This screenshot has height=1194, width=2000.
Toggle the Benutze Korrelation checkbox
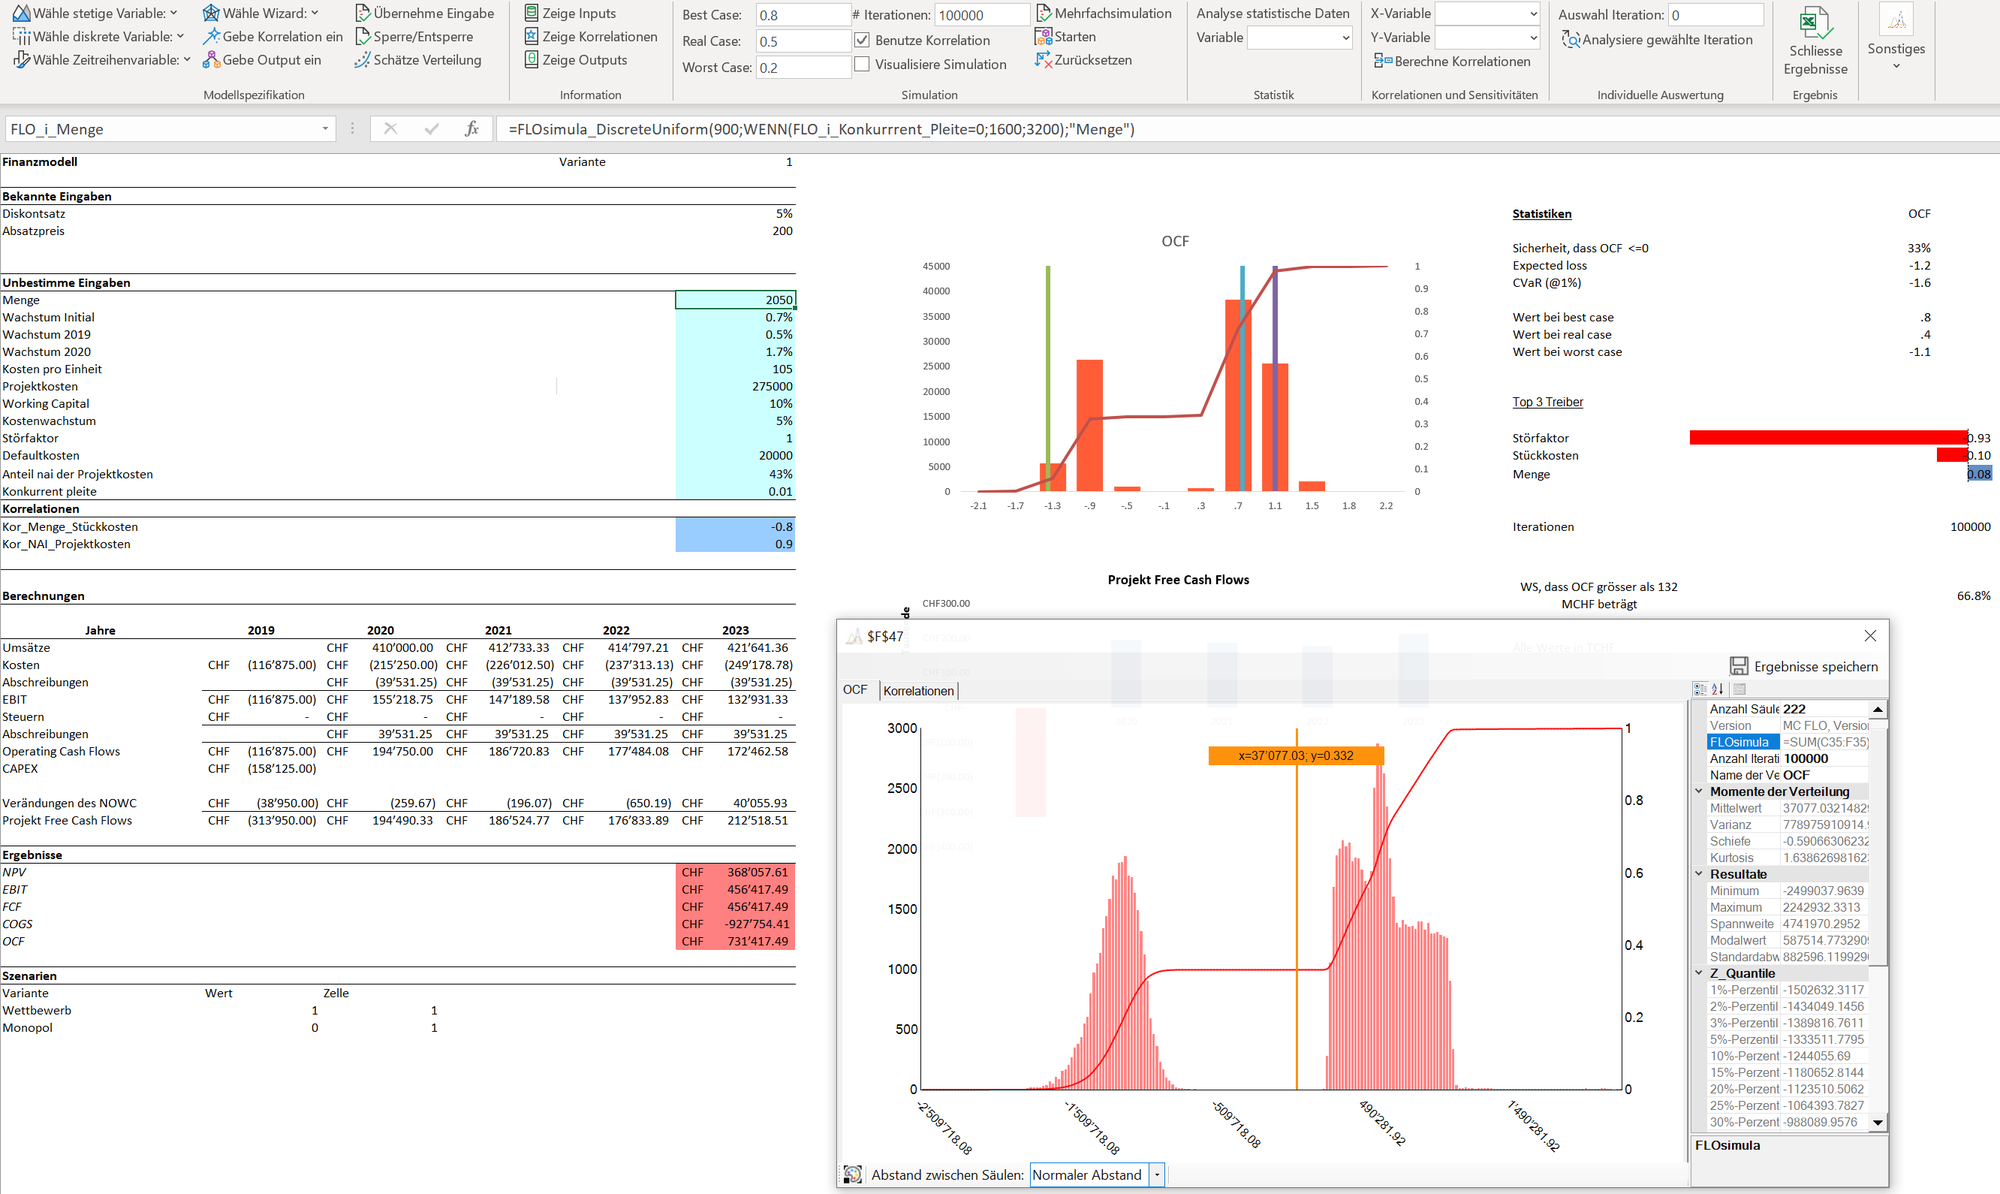point(862,40)
